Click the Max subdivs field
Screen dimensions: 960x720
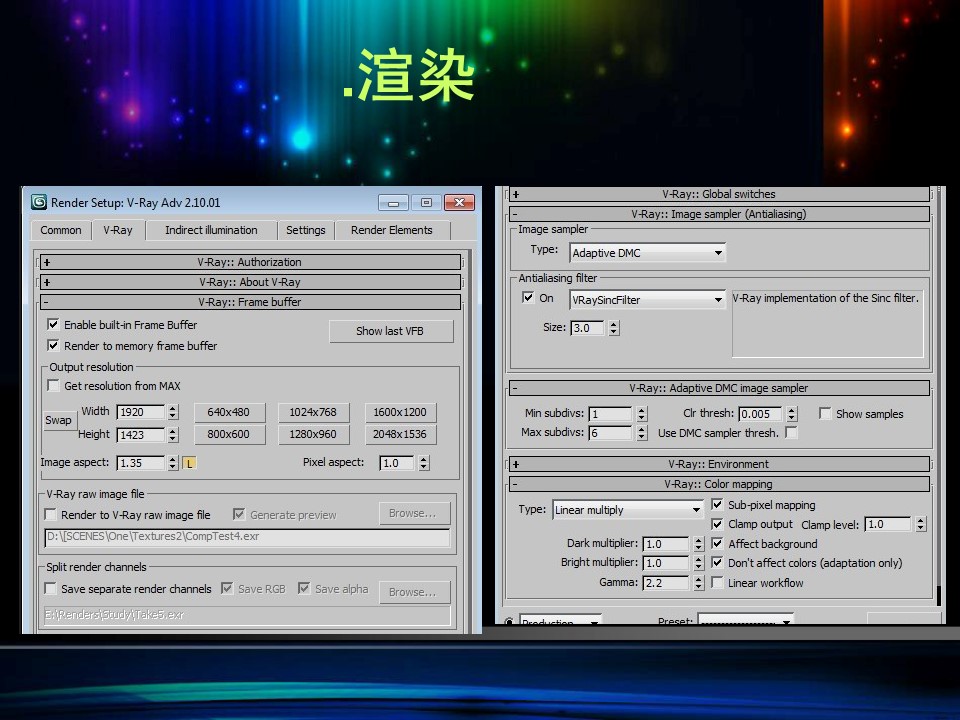pyautogui.click(x=610, y=433)
